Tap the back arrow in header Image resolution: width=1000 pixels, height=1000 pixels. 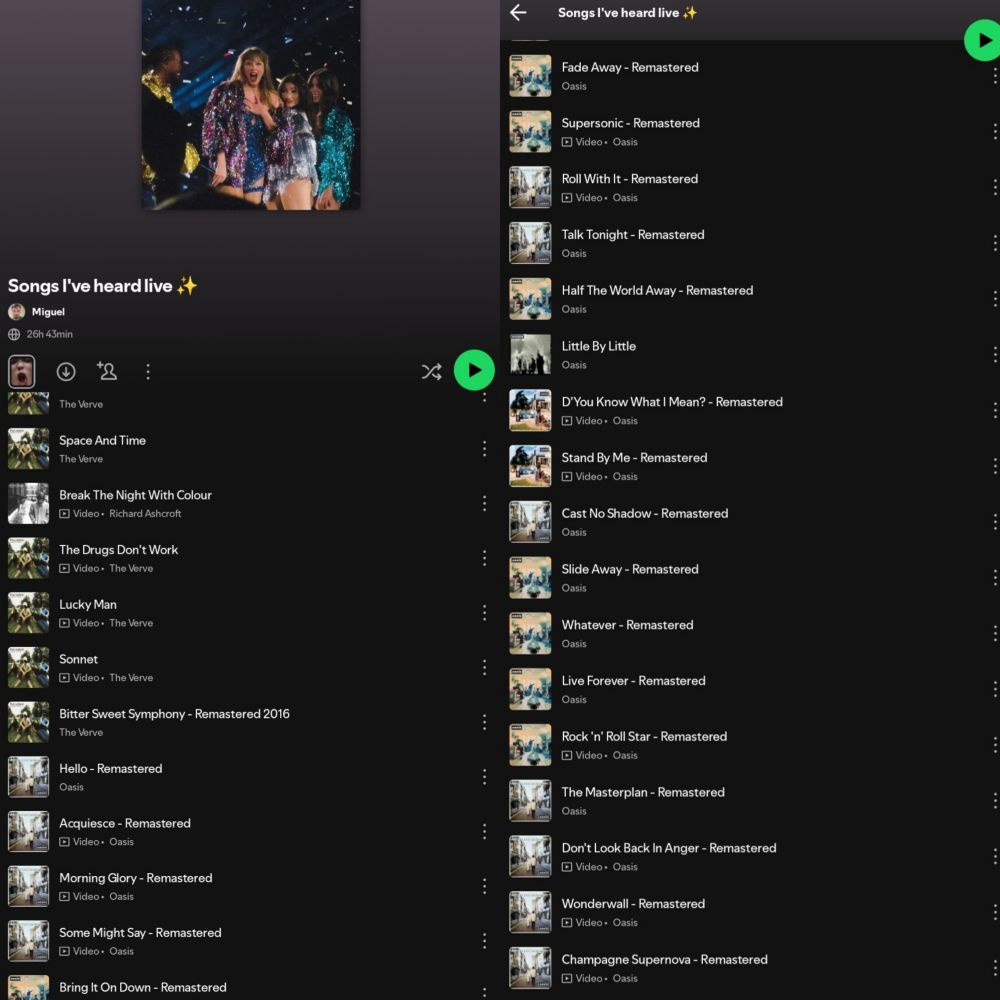tap(518, 12)
